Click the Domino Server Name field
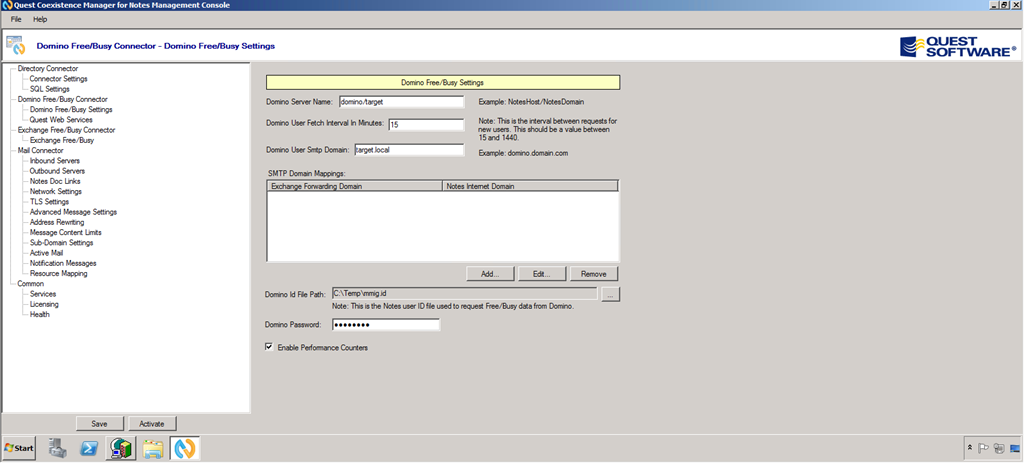 pos(401,102)
